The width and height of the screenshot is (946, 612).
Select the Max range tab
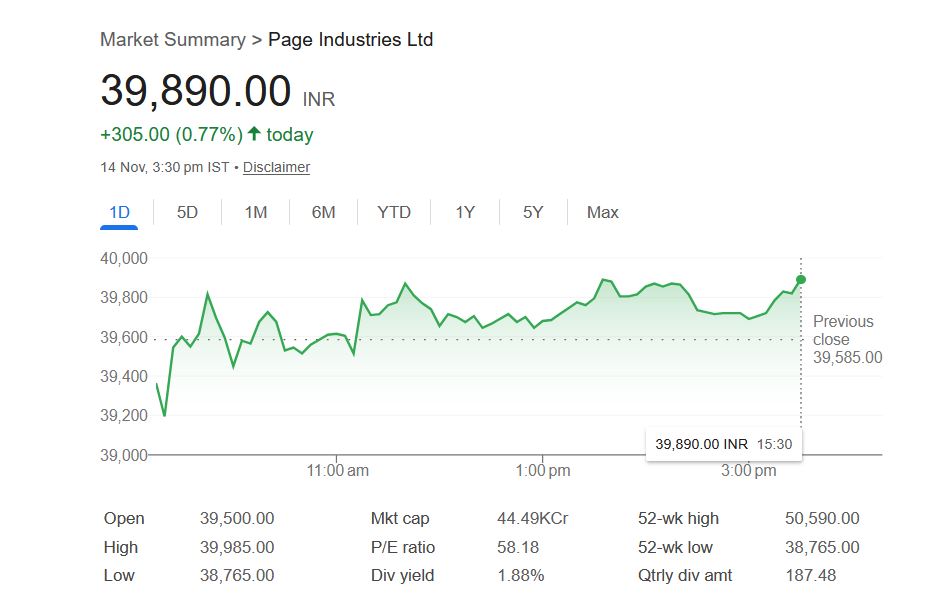tap(603, 212)
